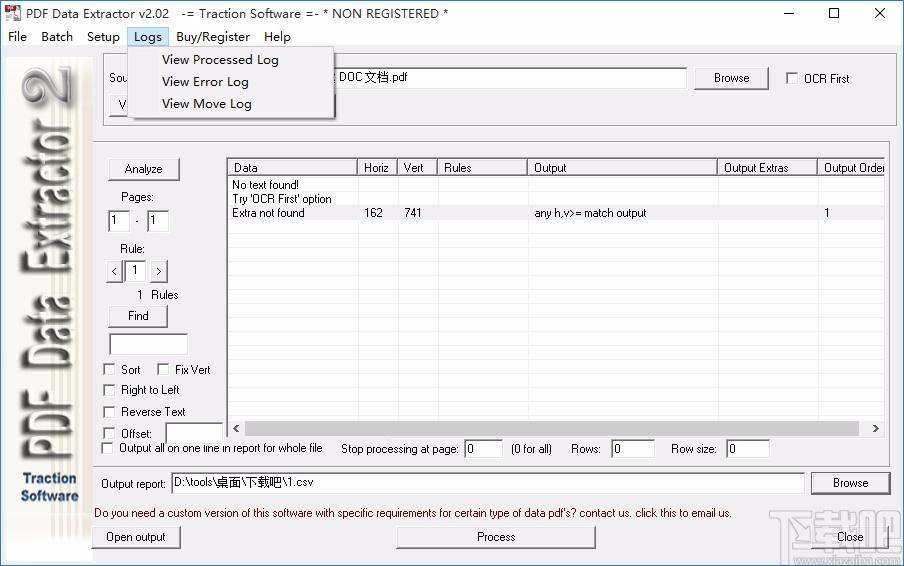904x566 pixels.
Task: Click the table's scroll right arrow
Action: pyautogui.click(x=876, y=428)
